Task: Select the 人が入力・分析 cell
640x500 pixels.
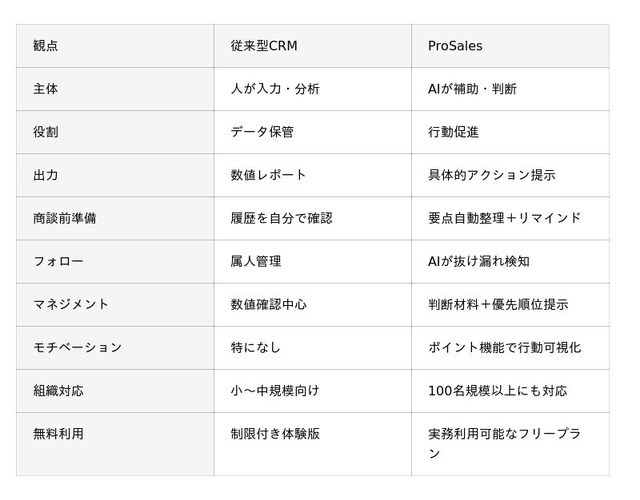Action: pyautogui.click(x=275, y=89)
